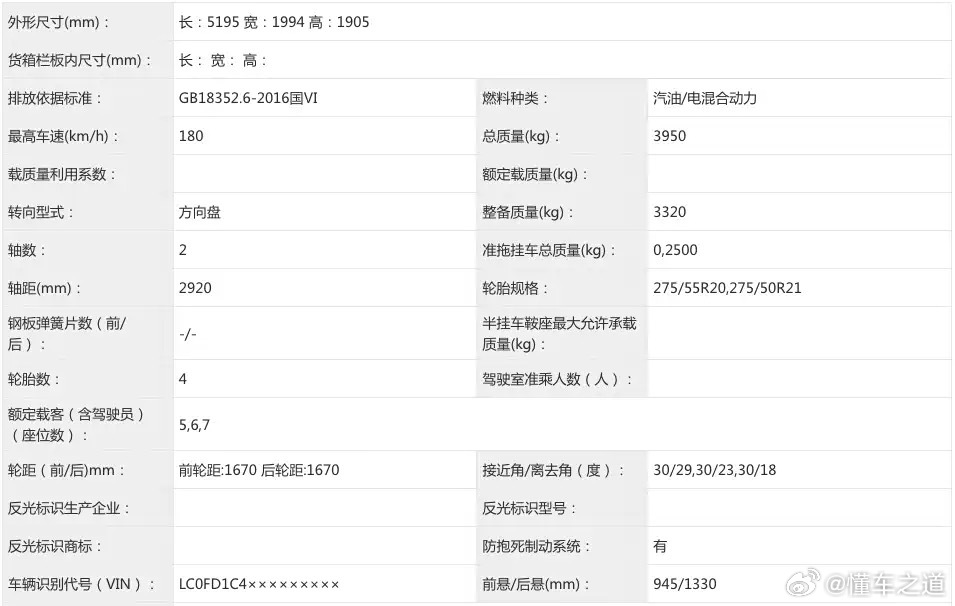Select the value GB18352.6-2016国VI

248,98
